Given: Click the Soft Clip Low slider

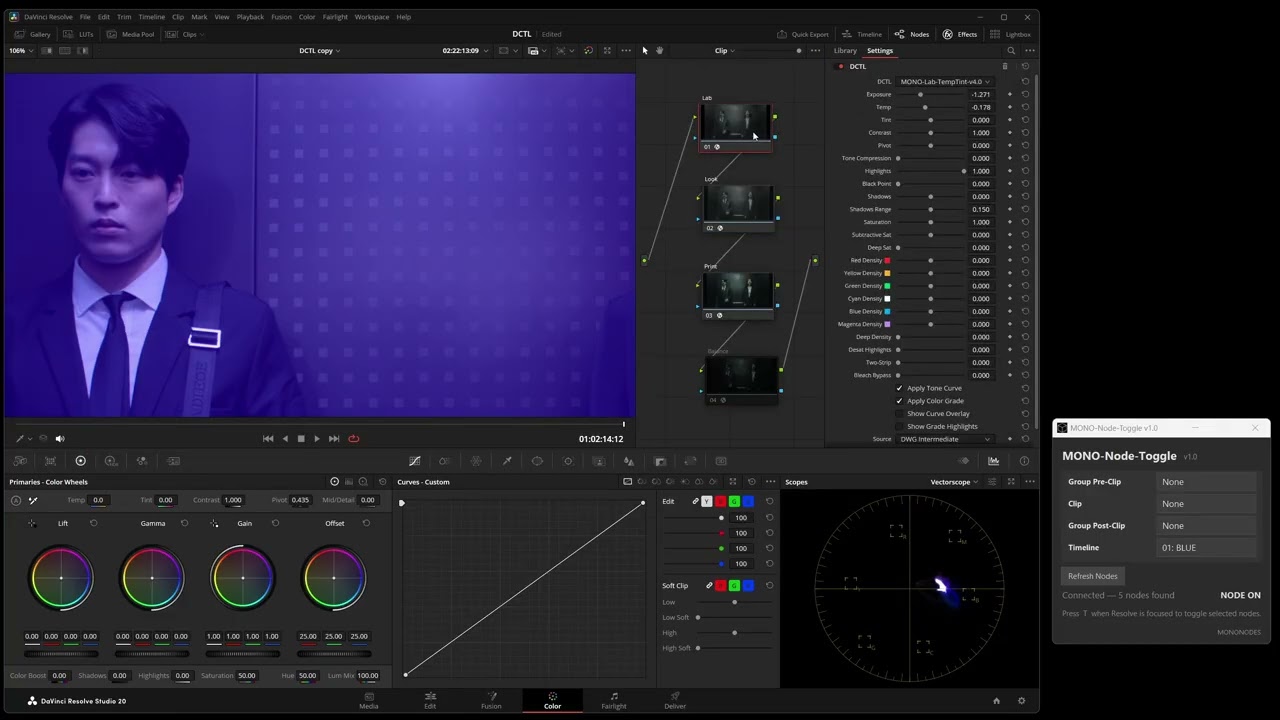Looking at the screenshot, I should [x=734, y=602].
